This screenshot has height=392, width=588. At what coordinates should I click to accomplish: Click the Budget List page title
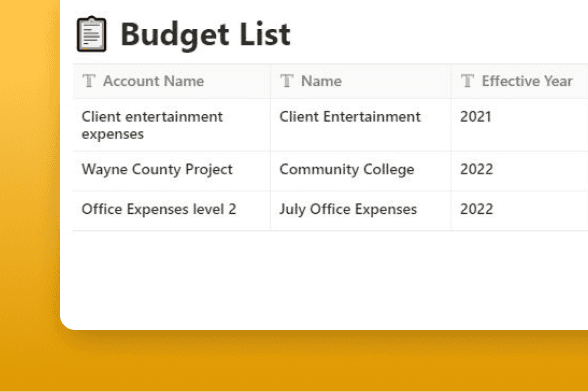tap(206, 35)
